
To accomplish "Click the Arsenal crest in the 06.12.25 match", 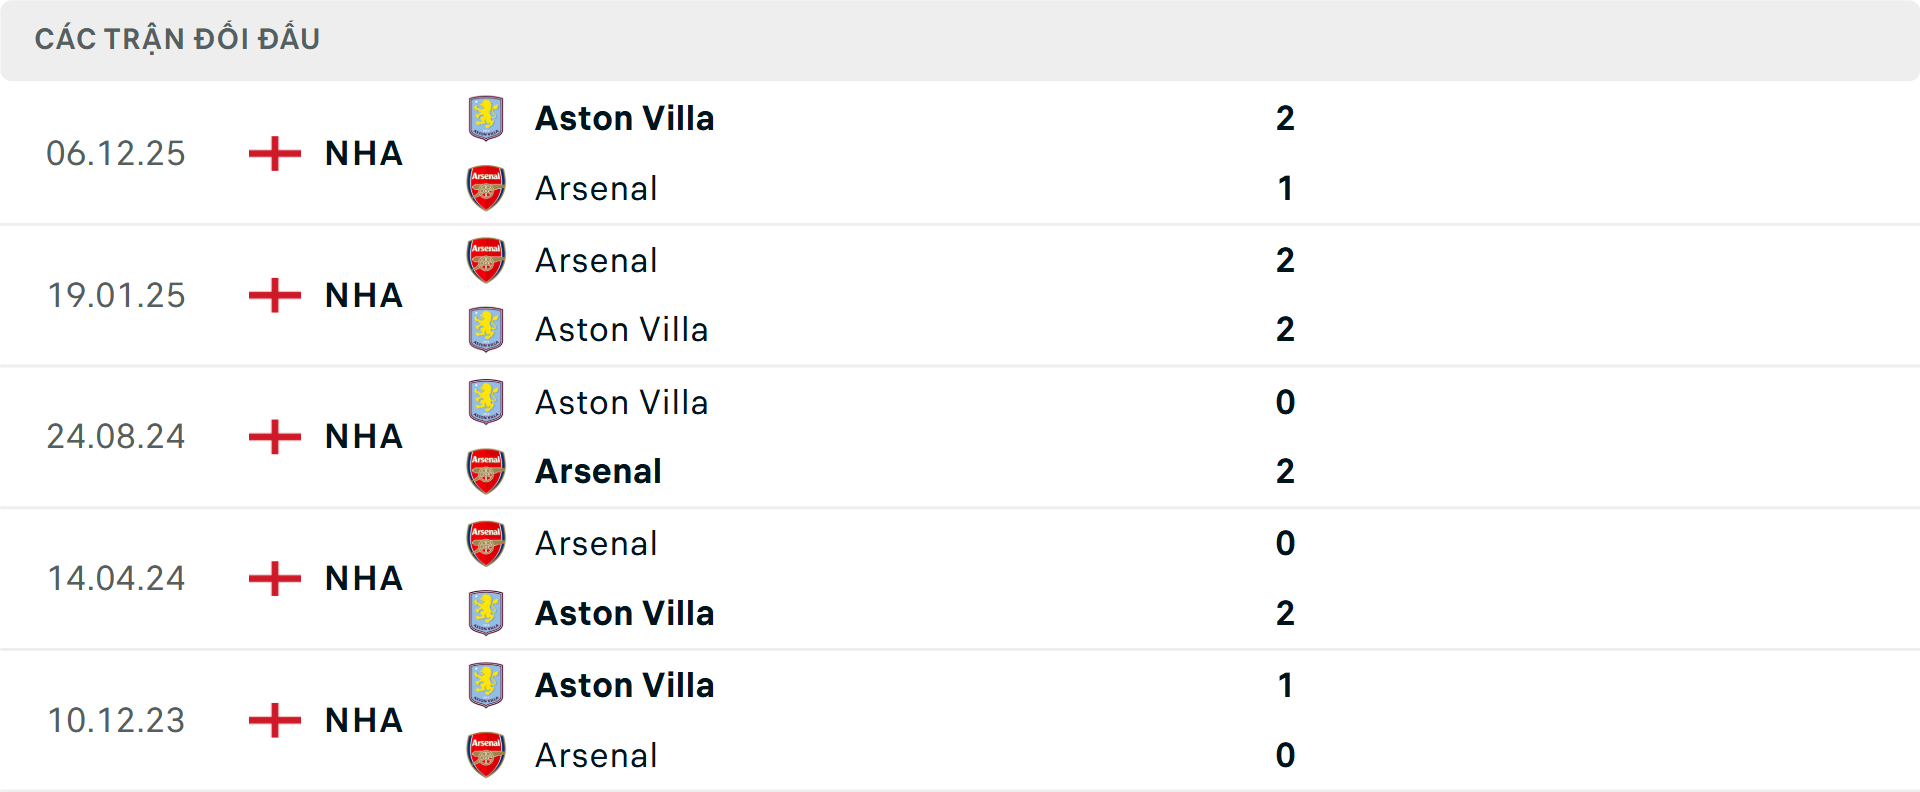I will pyautogui.click(x=487, y=188).
